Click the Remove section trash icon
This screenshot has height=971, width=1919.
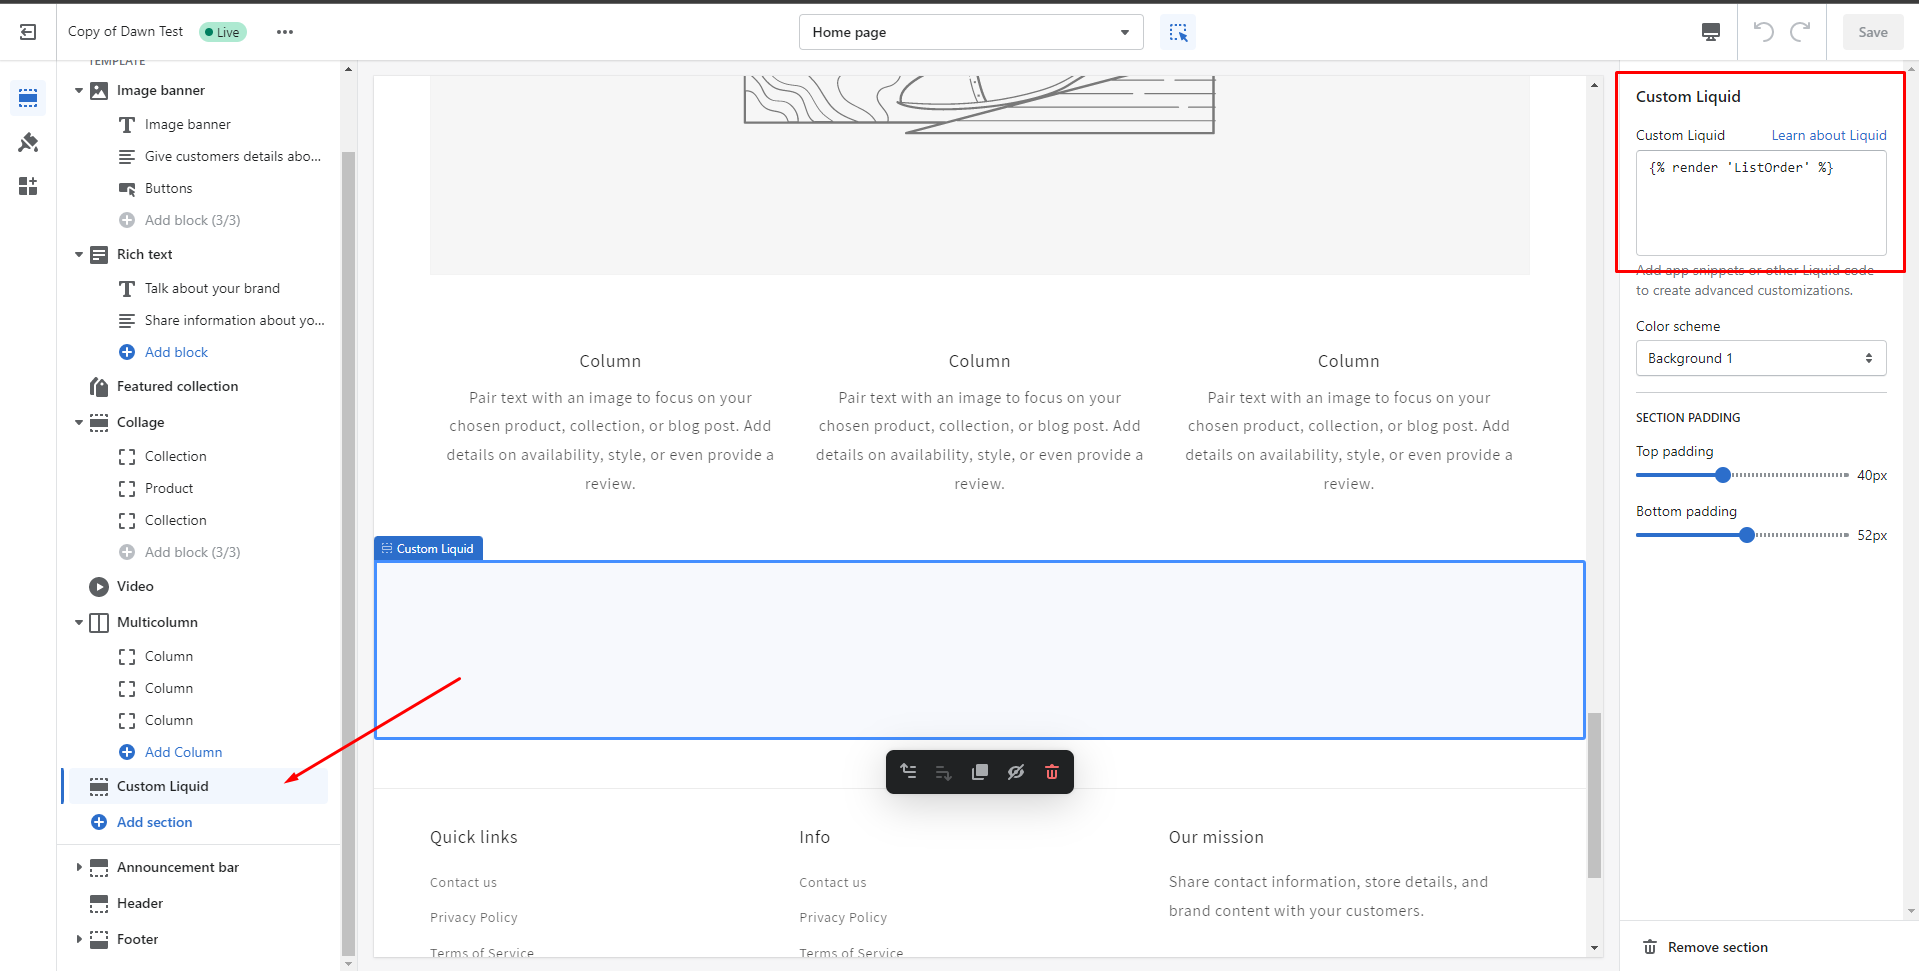pyautogui.click(x=1650, y=947)
